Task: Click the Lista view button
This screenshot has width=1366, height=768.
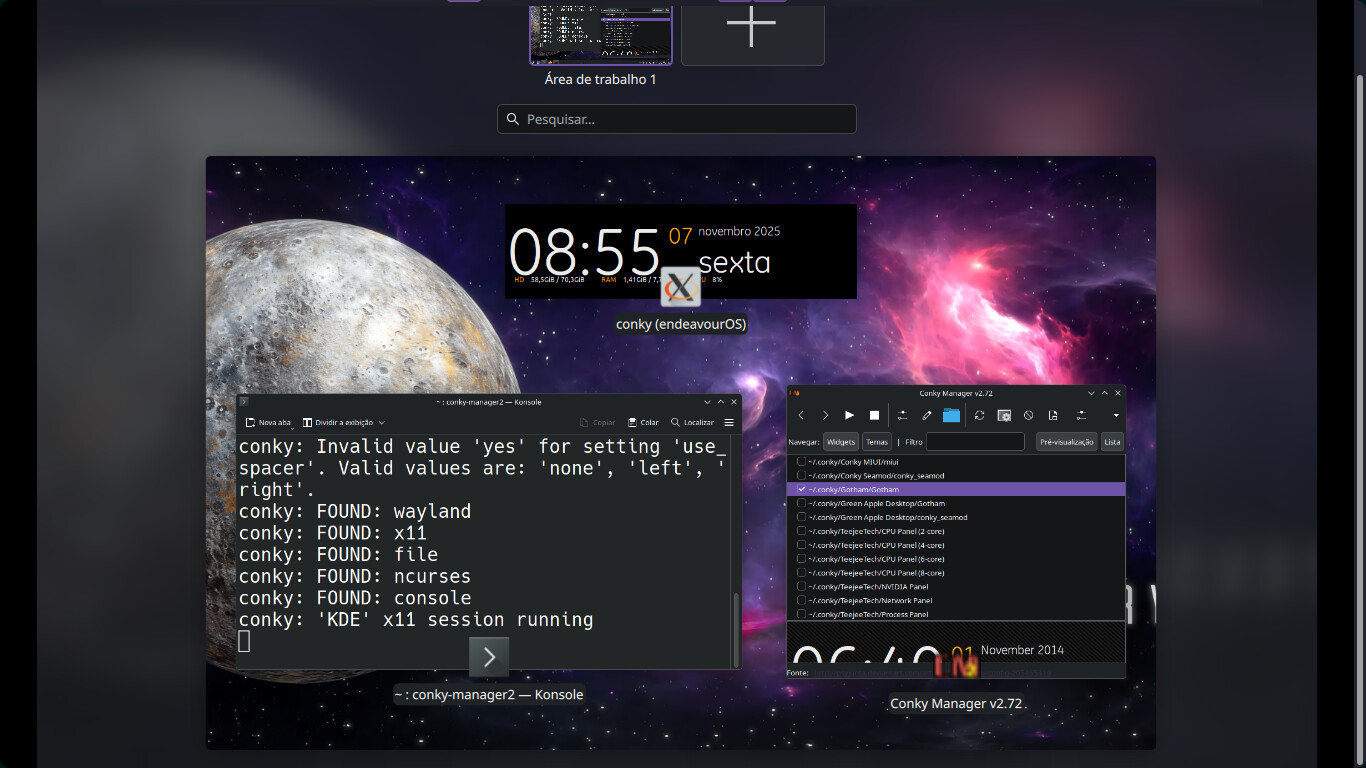Action: tap(1112, 442)
